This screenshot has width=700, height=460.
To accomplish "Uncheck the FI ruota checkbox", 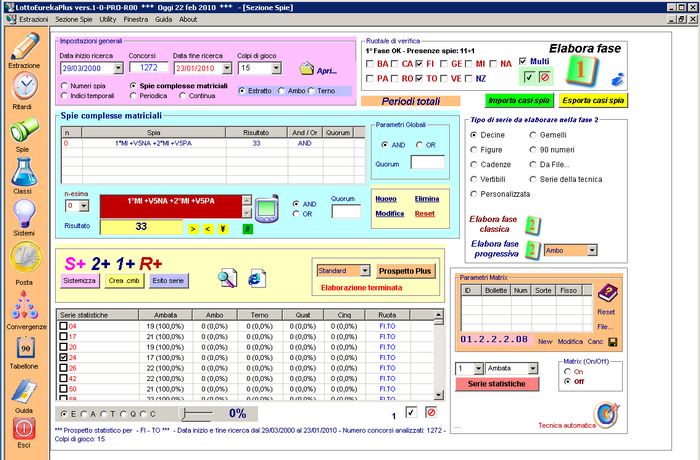I will click(419, 64).
